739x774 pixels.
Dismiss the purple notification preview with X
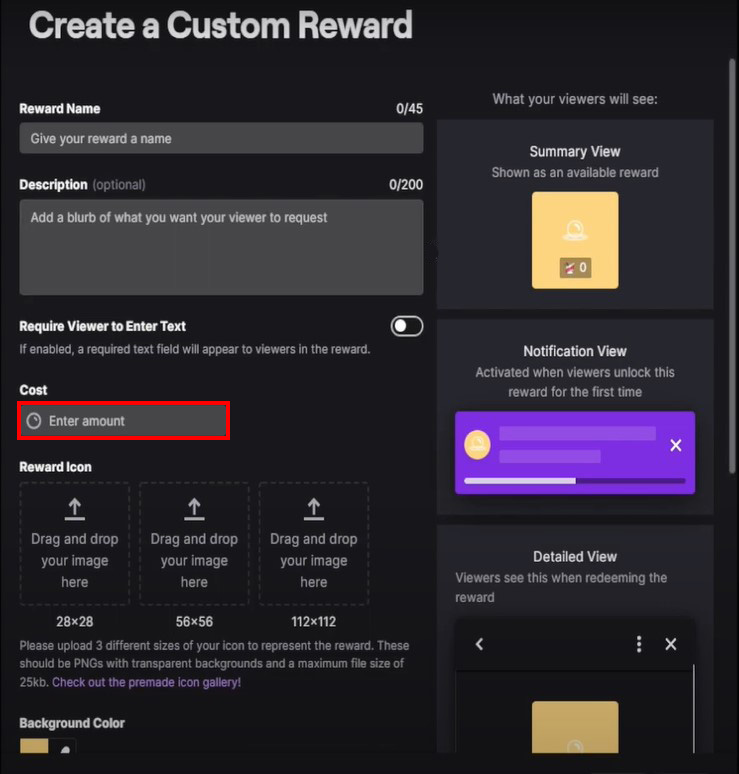coord(676,445)
